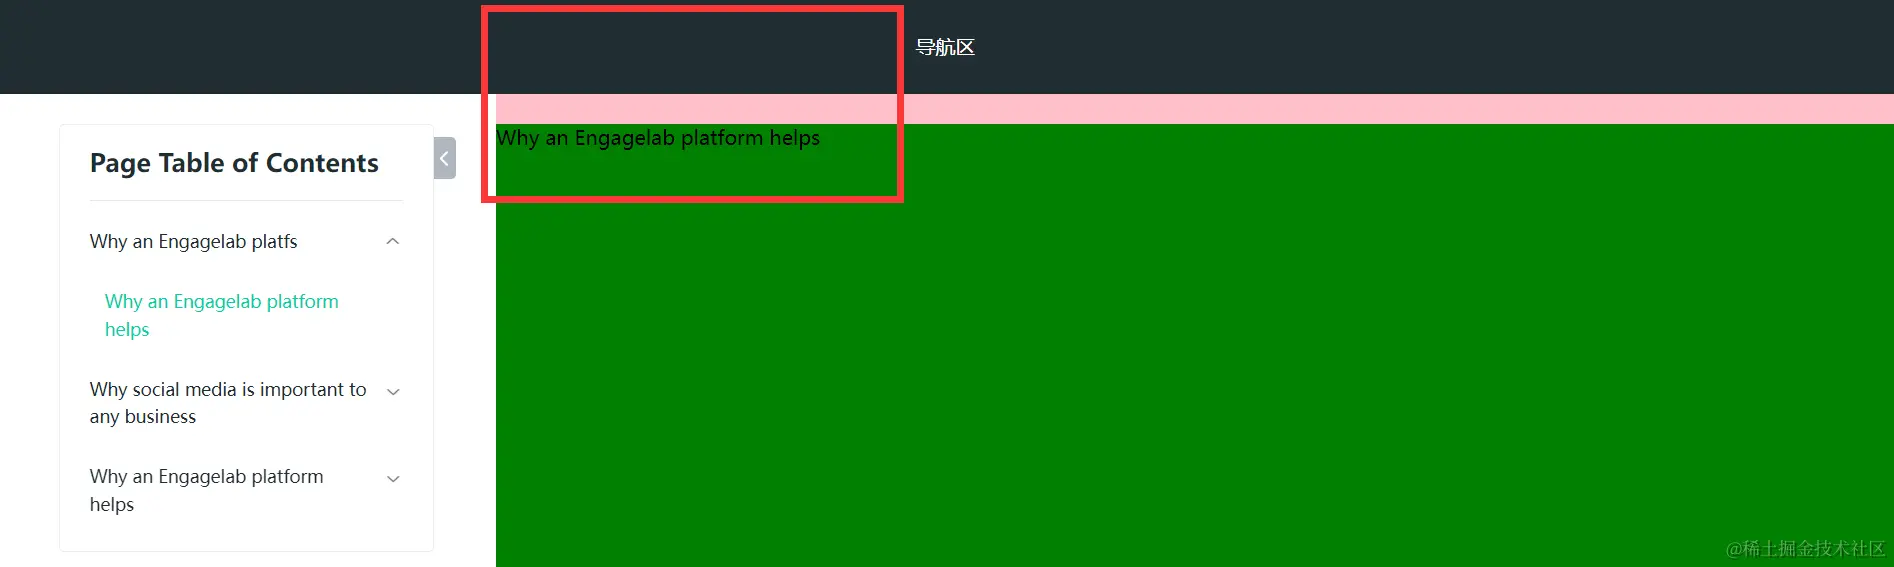The width and height of the screenshot is (1894, 567).
Task: Click the middle of the large green content area
Action: click(x=1194, y=345)
